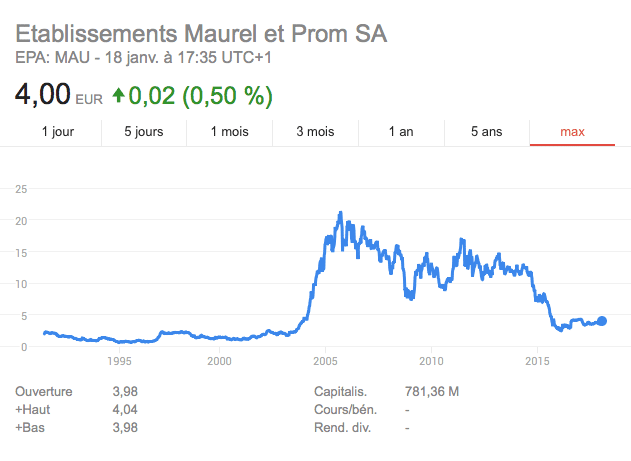Click the 2005 label on the time axis

[x=325, y=361]
